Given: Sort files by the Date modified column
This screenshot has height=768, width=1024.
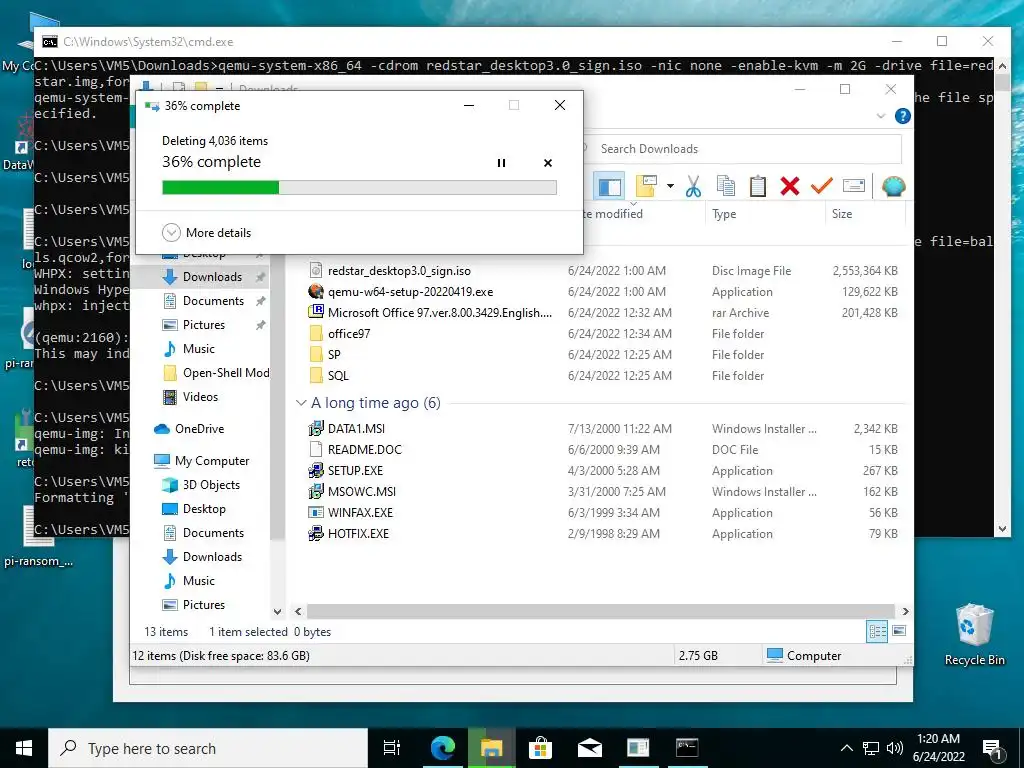Looking at the screenshot, I should pyautogui.click(x=613, y=214).
